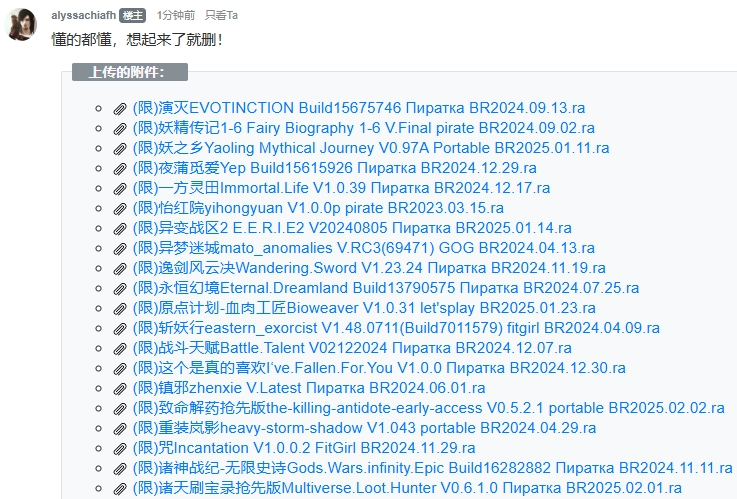The image size is (737, 499).
Task: Click the 1分钟前 timestamp
Action: pos(175,16)
